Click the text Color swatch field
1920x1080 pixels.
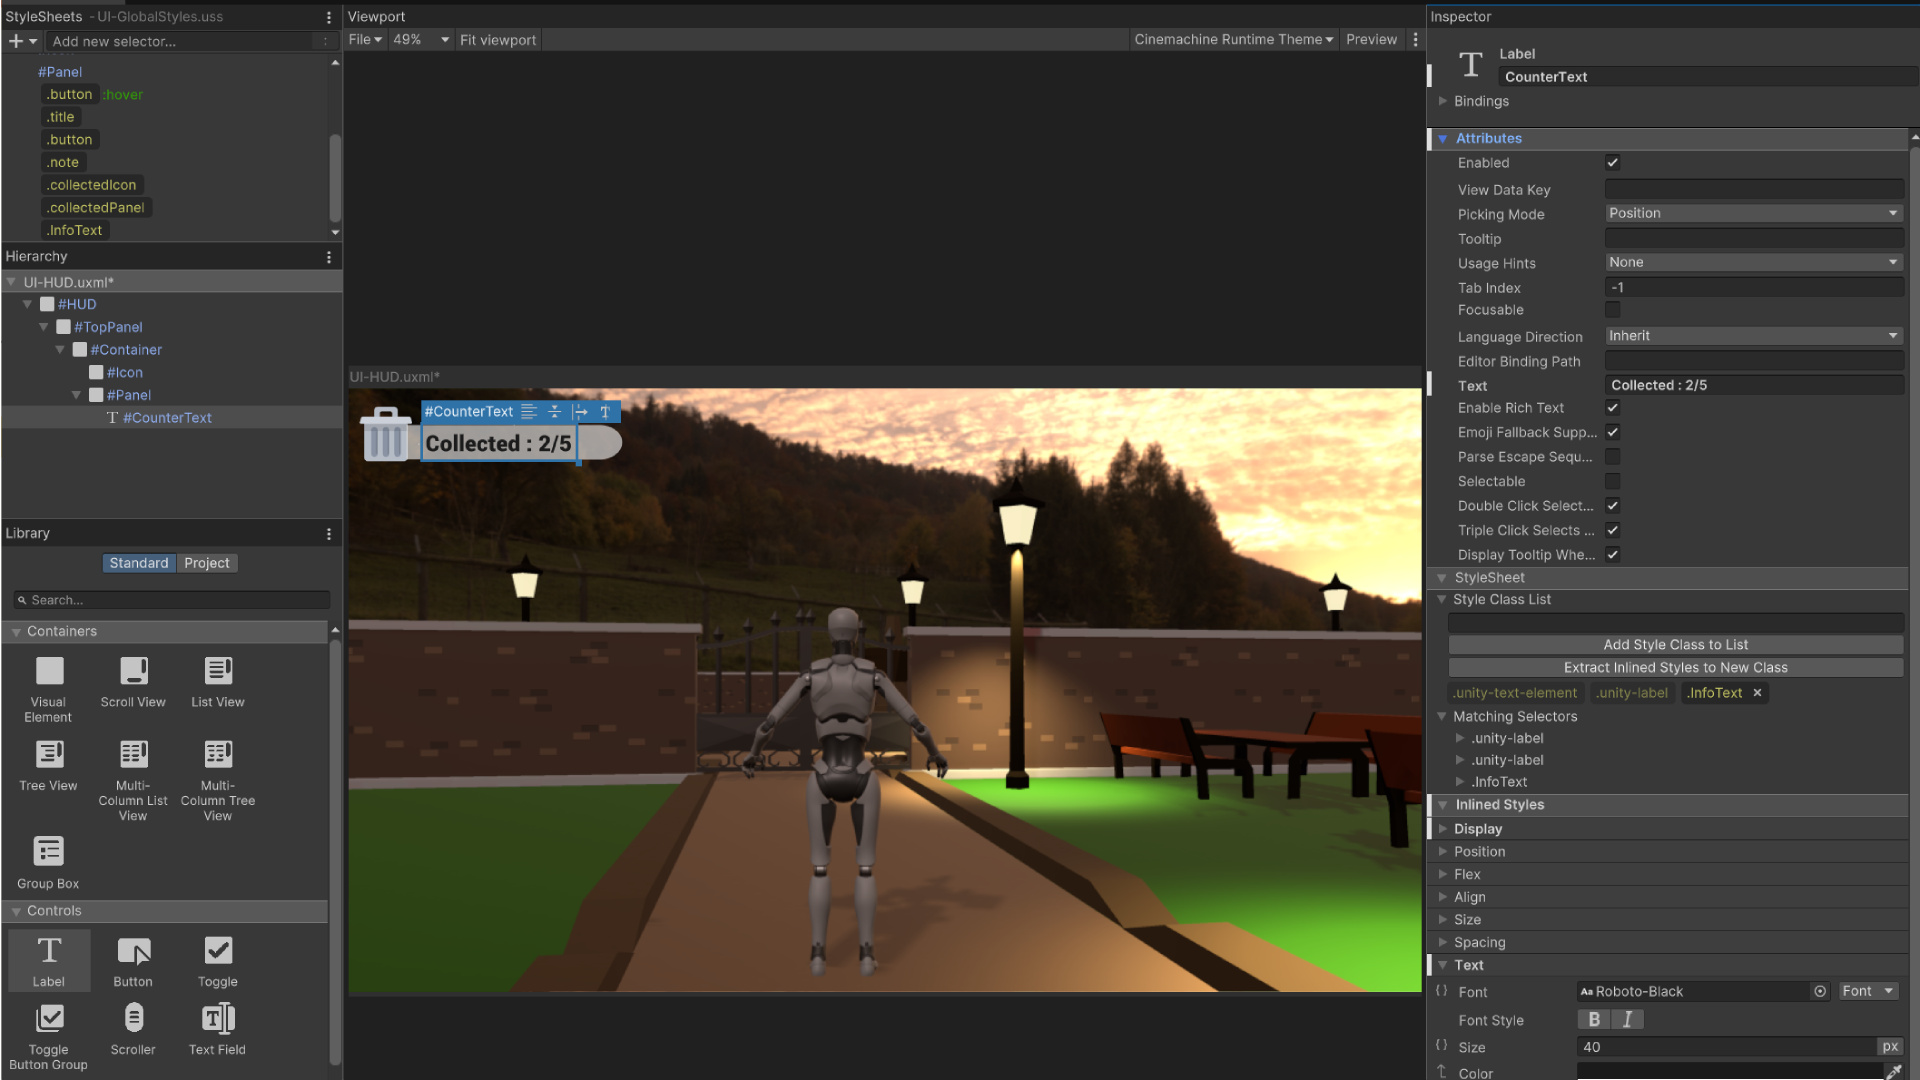[x=1728, y=1072]
